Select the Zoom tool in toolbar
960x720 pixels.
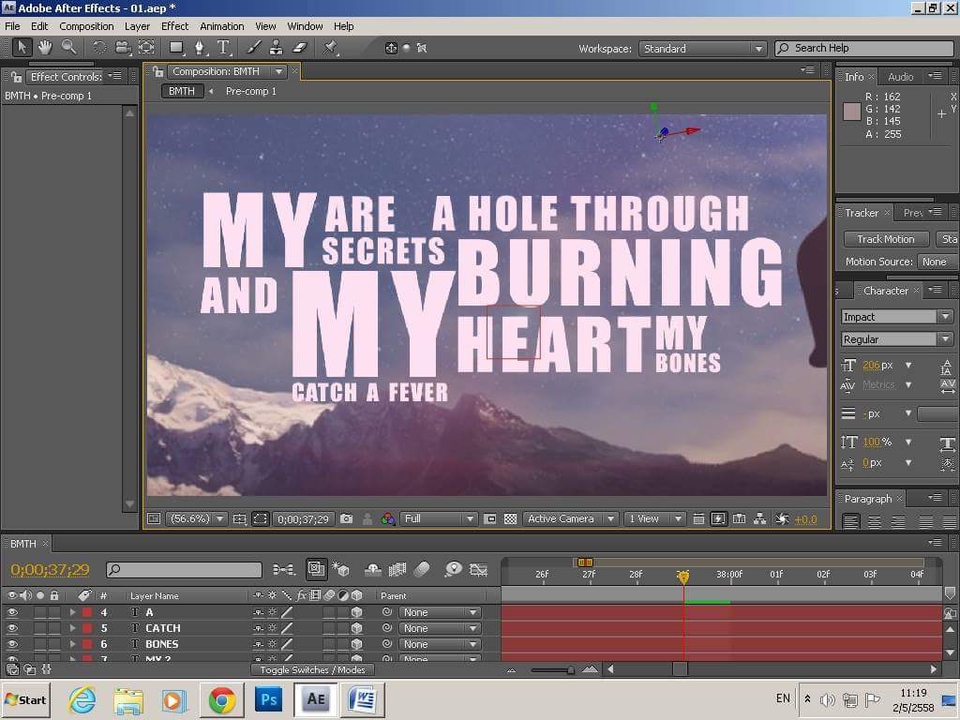tap(68, 47)
